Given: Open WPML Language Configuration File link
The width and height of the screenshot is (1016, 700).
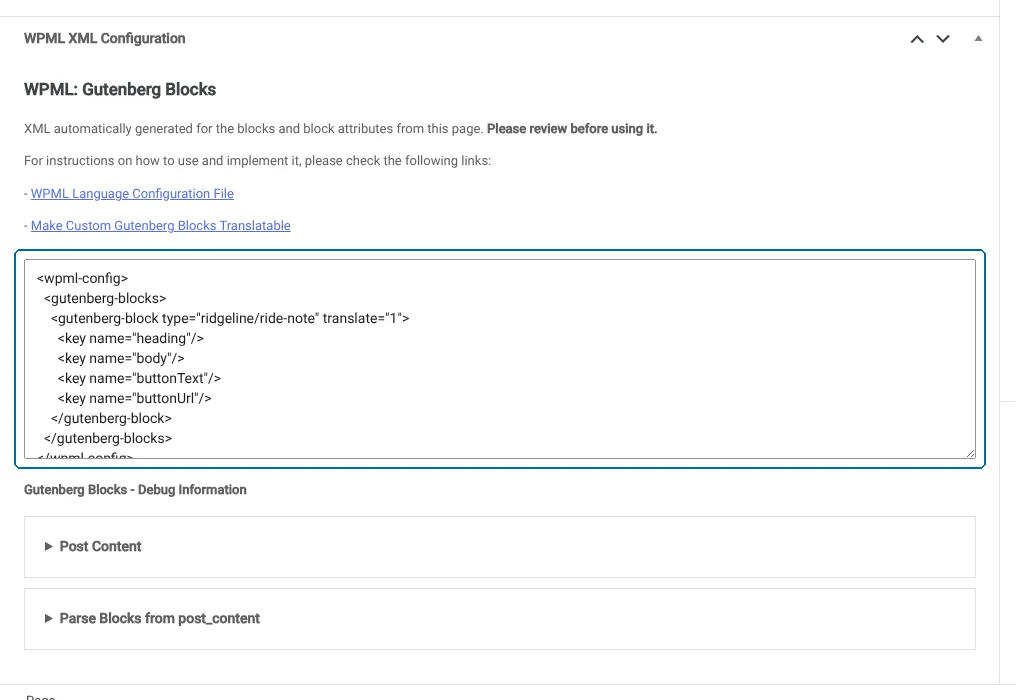Looking at the screenshot, I should coord(132,194).
